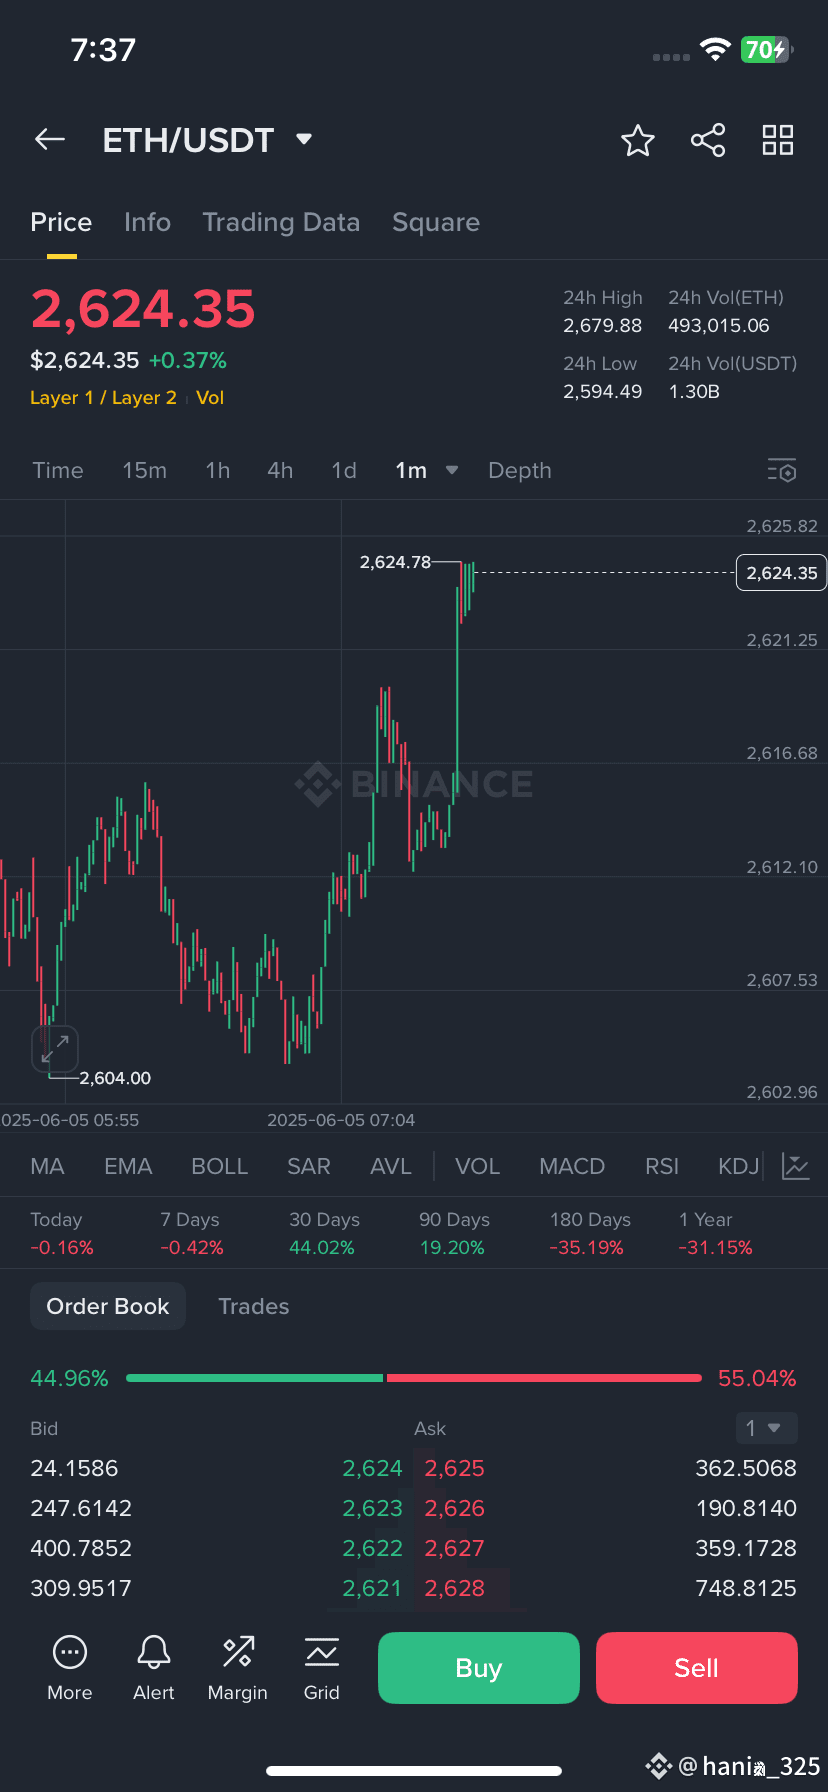Toggle the BOLL indicator
828x1792 pixels.
[219, 1167]
